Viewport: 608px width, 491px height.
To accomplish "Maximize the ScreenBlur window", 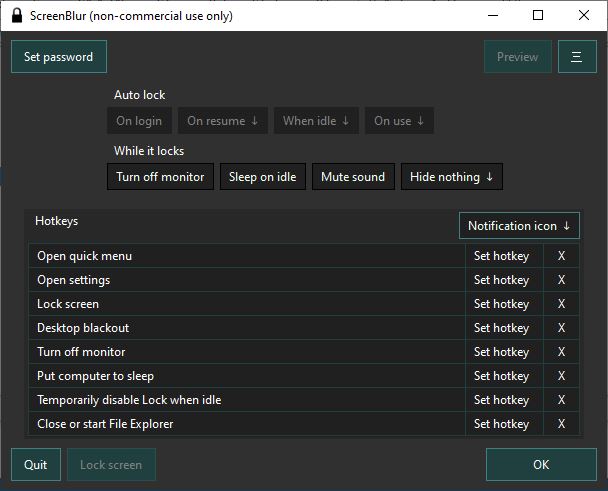I will tap(538, 16).
